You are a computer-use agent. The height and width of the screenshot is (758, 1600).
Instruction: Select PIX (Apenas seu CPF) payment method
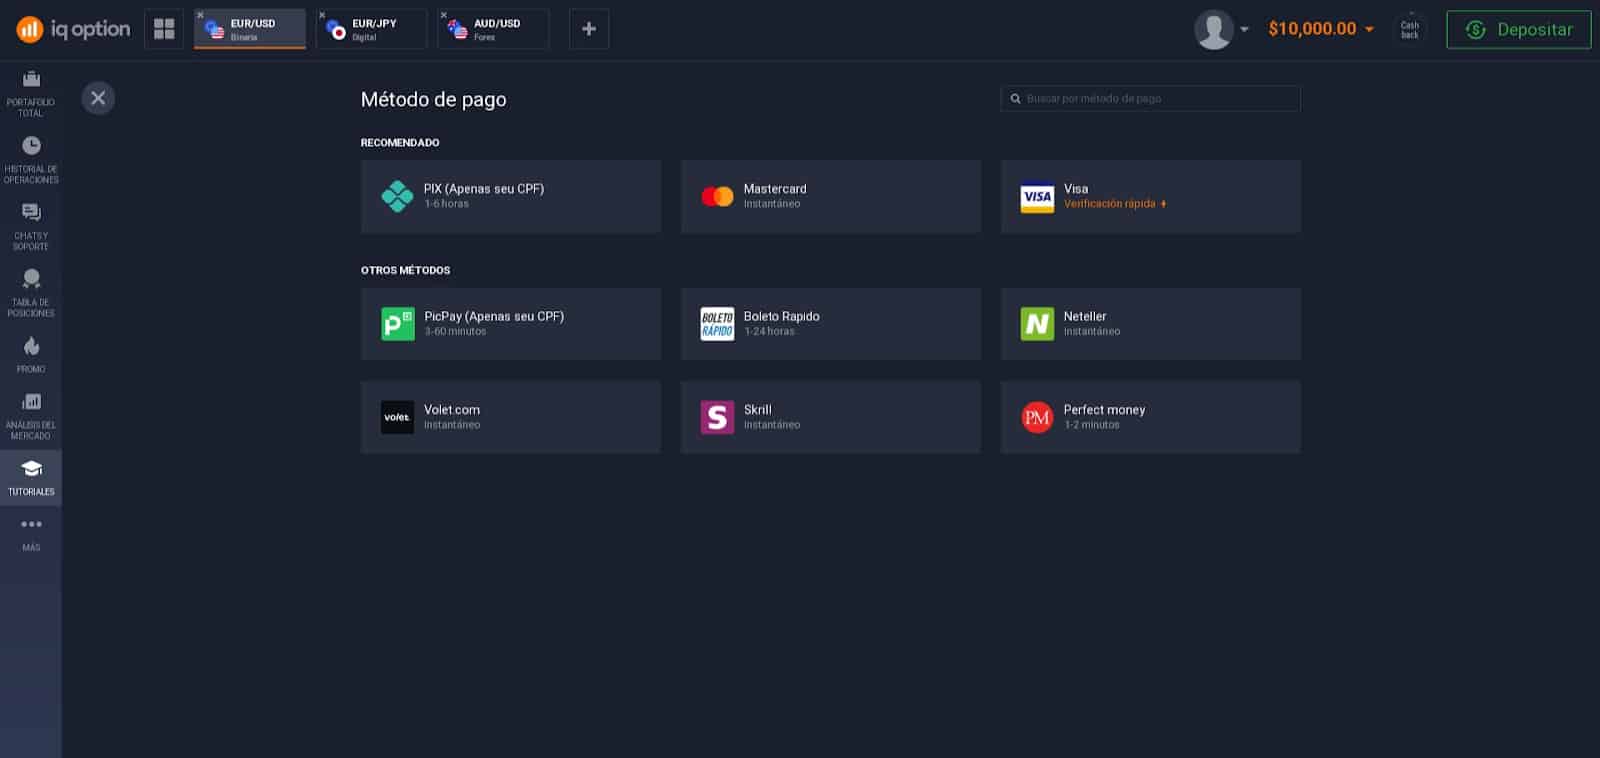(511, 196)
